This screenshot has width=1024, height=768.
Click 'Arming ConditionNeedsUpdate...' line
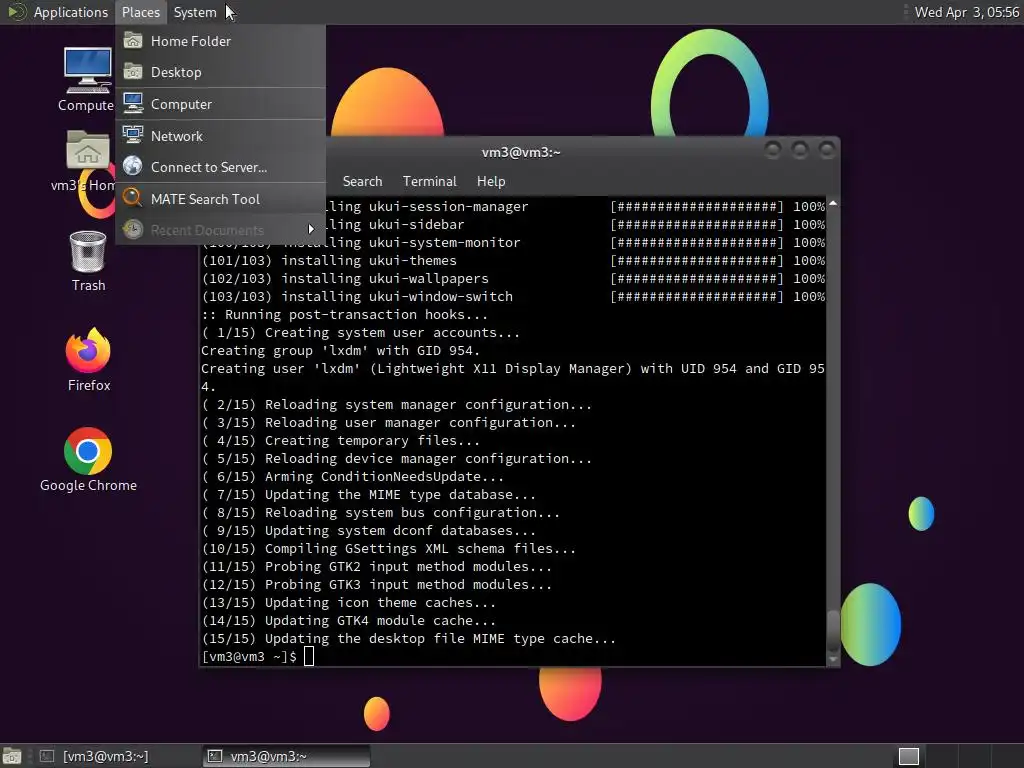352,477
